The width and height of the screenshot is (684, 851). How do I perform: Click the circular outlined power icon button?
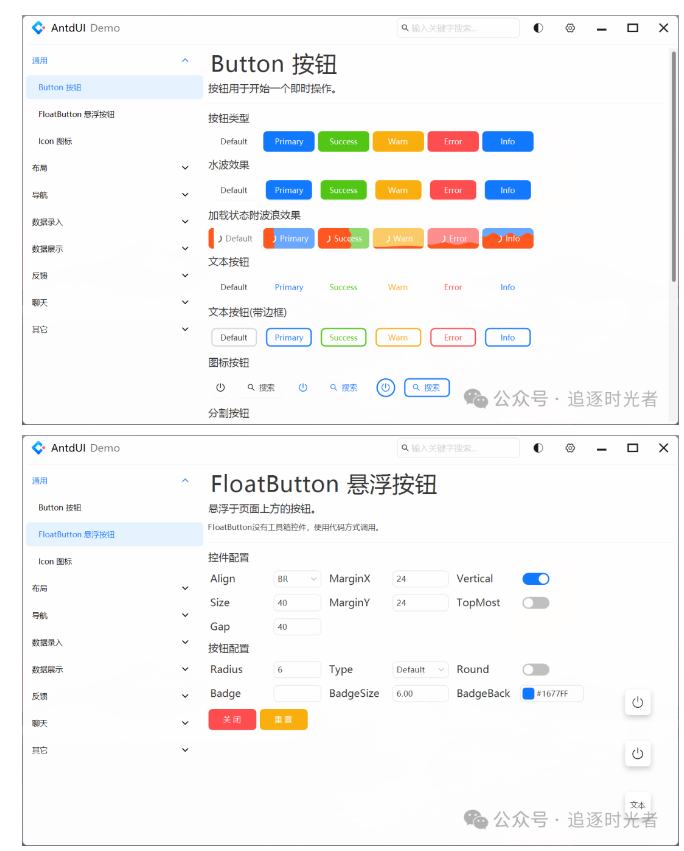[x=385, y=388]
